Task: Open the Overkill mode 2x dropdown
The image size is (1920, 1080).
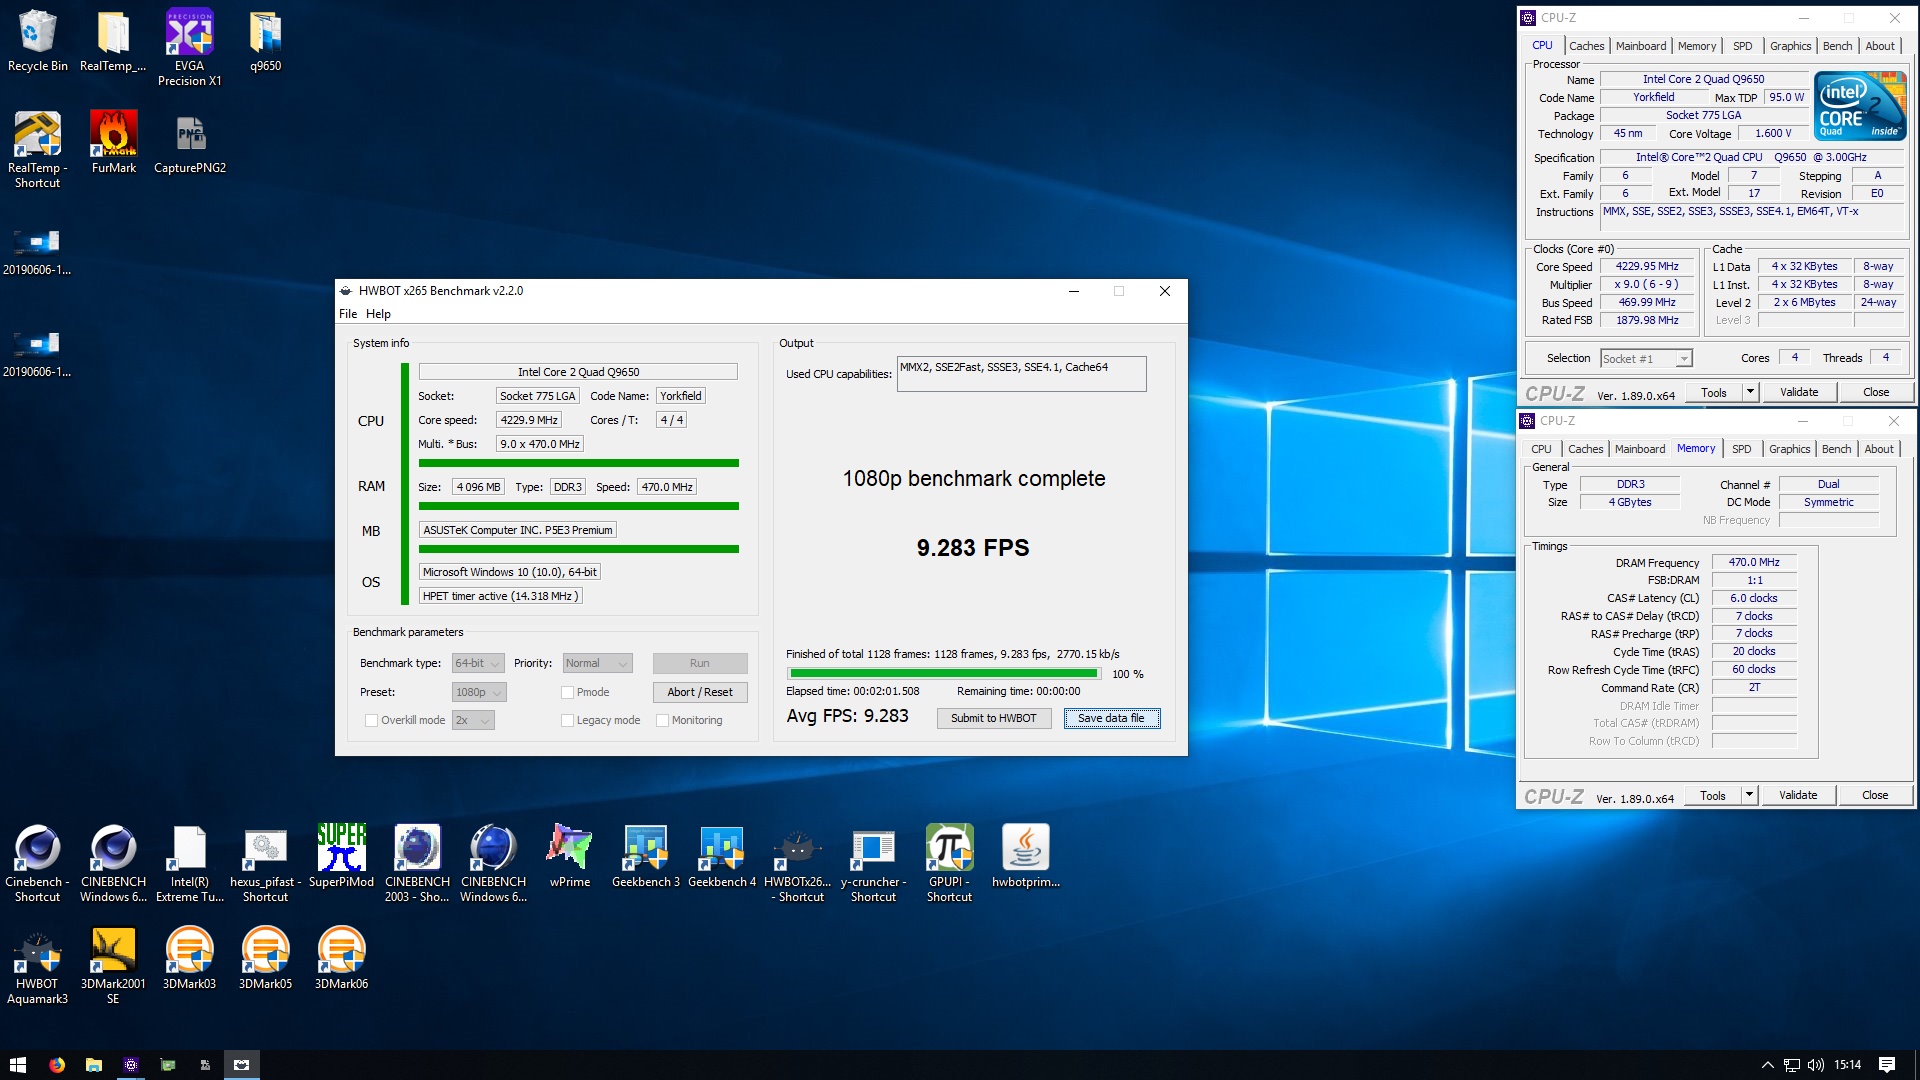Action: point(473,720)
